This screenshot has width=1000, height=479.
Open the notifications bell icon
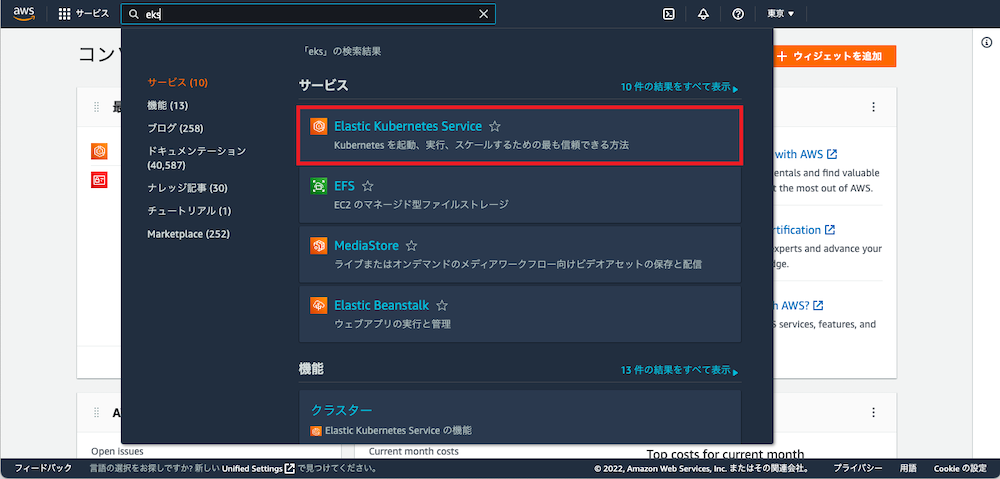703,14
